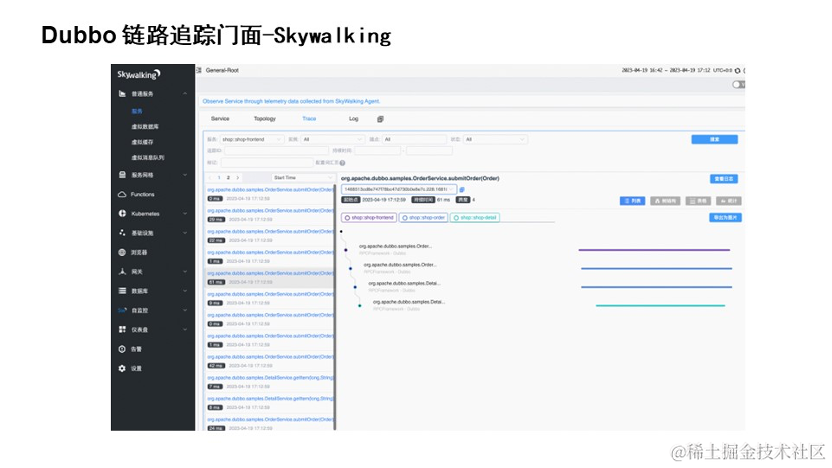Open the 61 ms submitOrder trace
This screenshot has height=468, width=832.
270,278
